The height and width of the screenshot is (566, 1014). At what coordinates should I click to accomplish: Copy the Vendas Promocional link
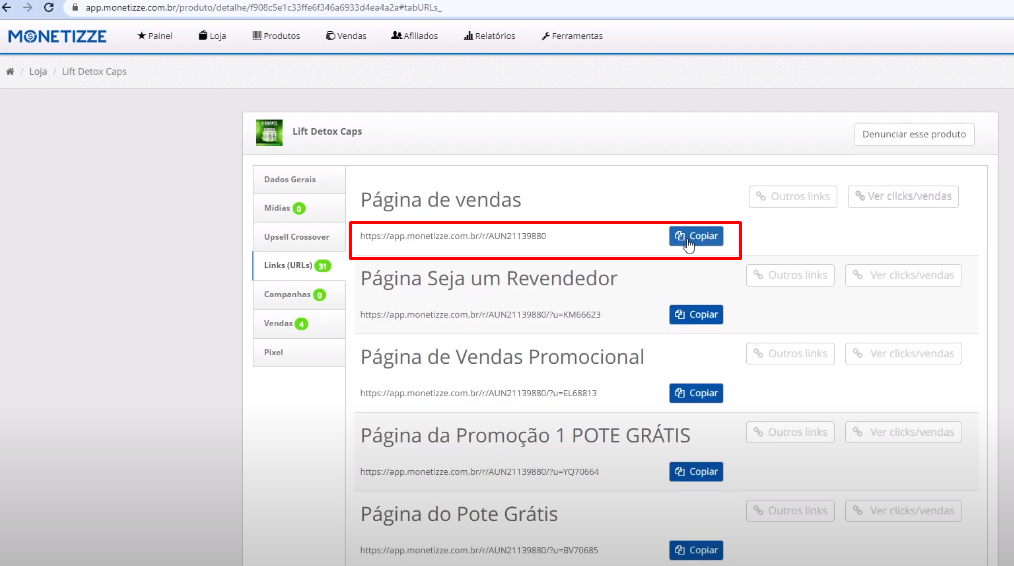[x=696, y=393]
